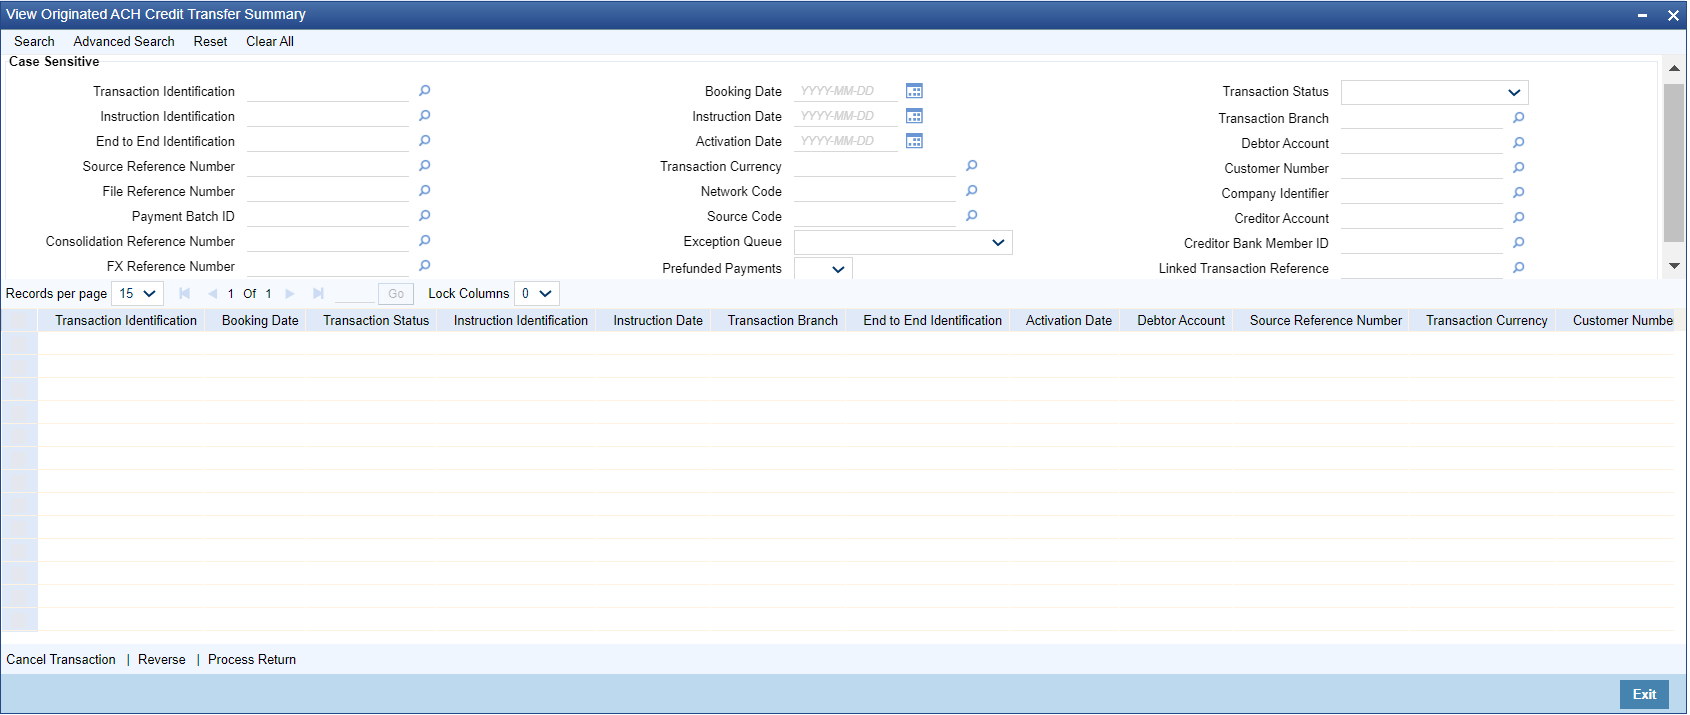The width and height of the screenshot is (1690, 715).
Task: Open lookup for End to End Identification
Action: (x=424, y=141)
